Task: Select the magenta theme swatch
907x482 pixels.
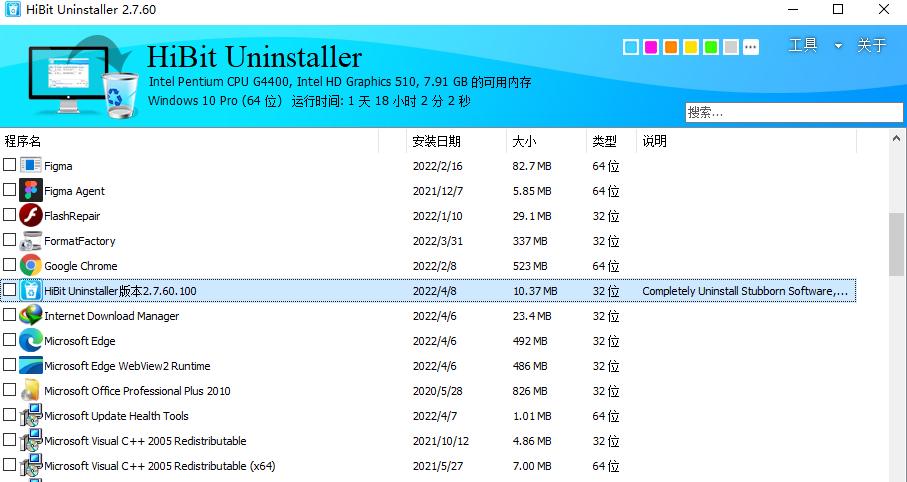Action: point(651,47)
